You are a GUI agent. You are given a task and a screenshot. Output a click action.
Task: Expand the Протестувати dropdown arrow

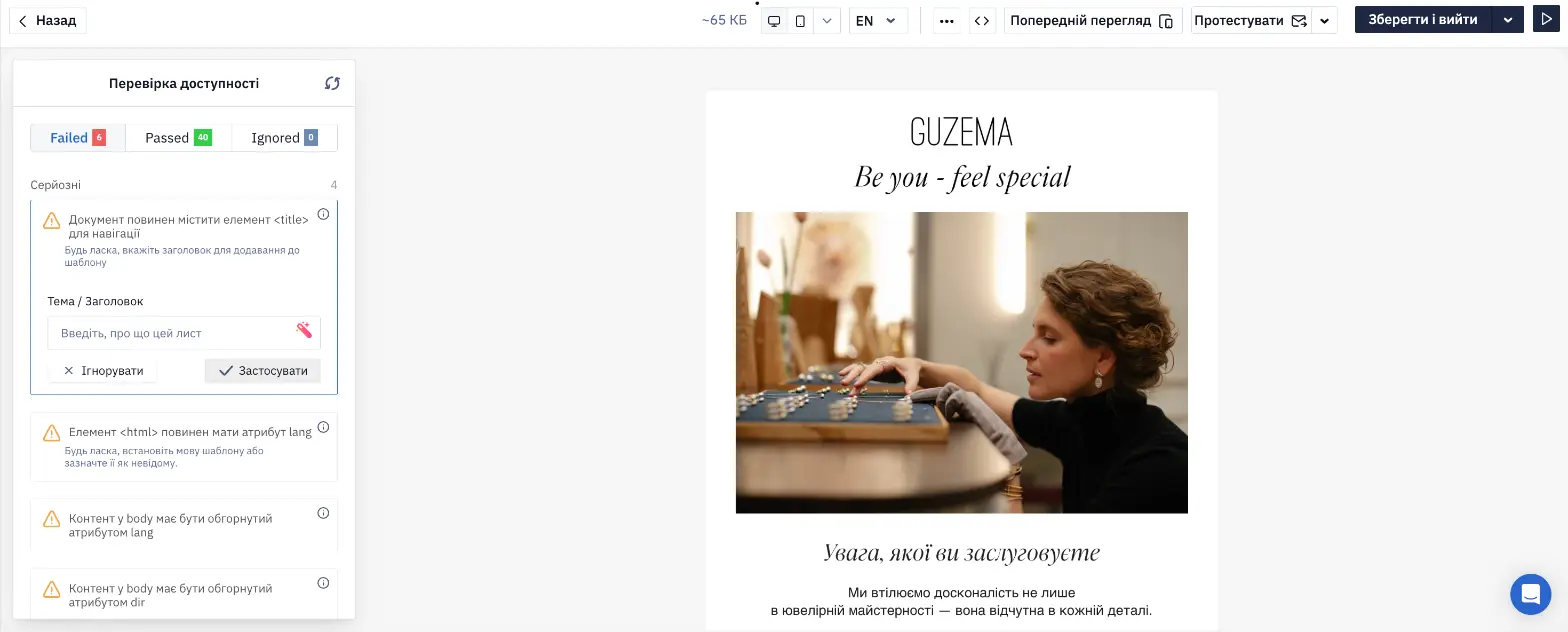coord(1325,21)
